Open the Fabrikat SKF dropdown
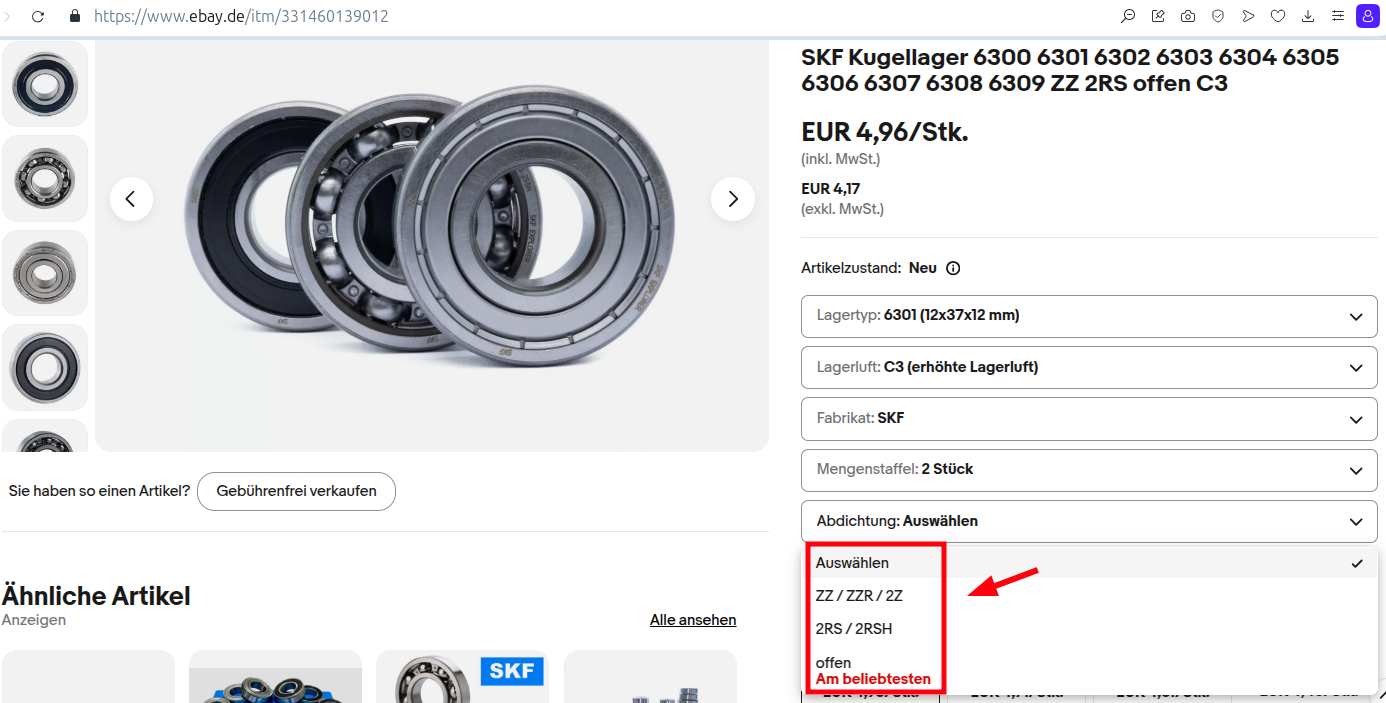 (1089, 419)
